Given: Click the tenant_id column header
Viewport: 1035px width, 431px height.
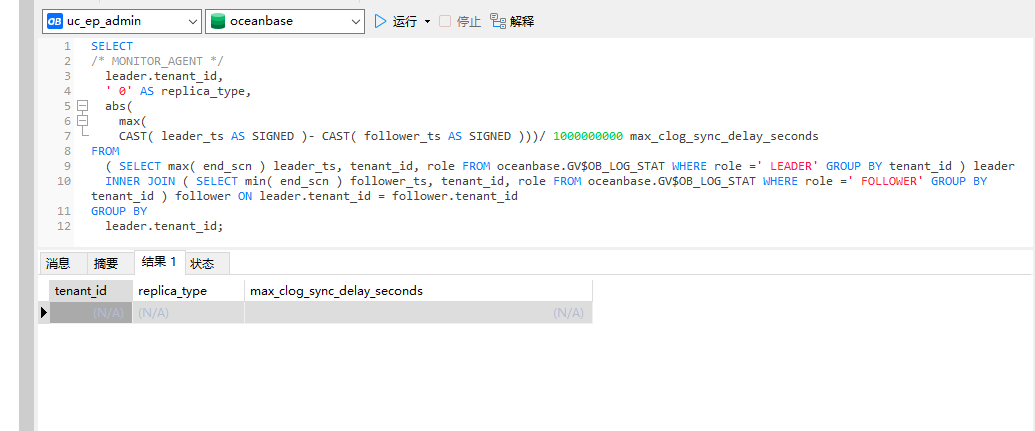Looking at the screenshot, I should [81, 291].
